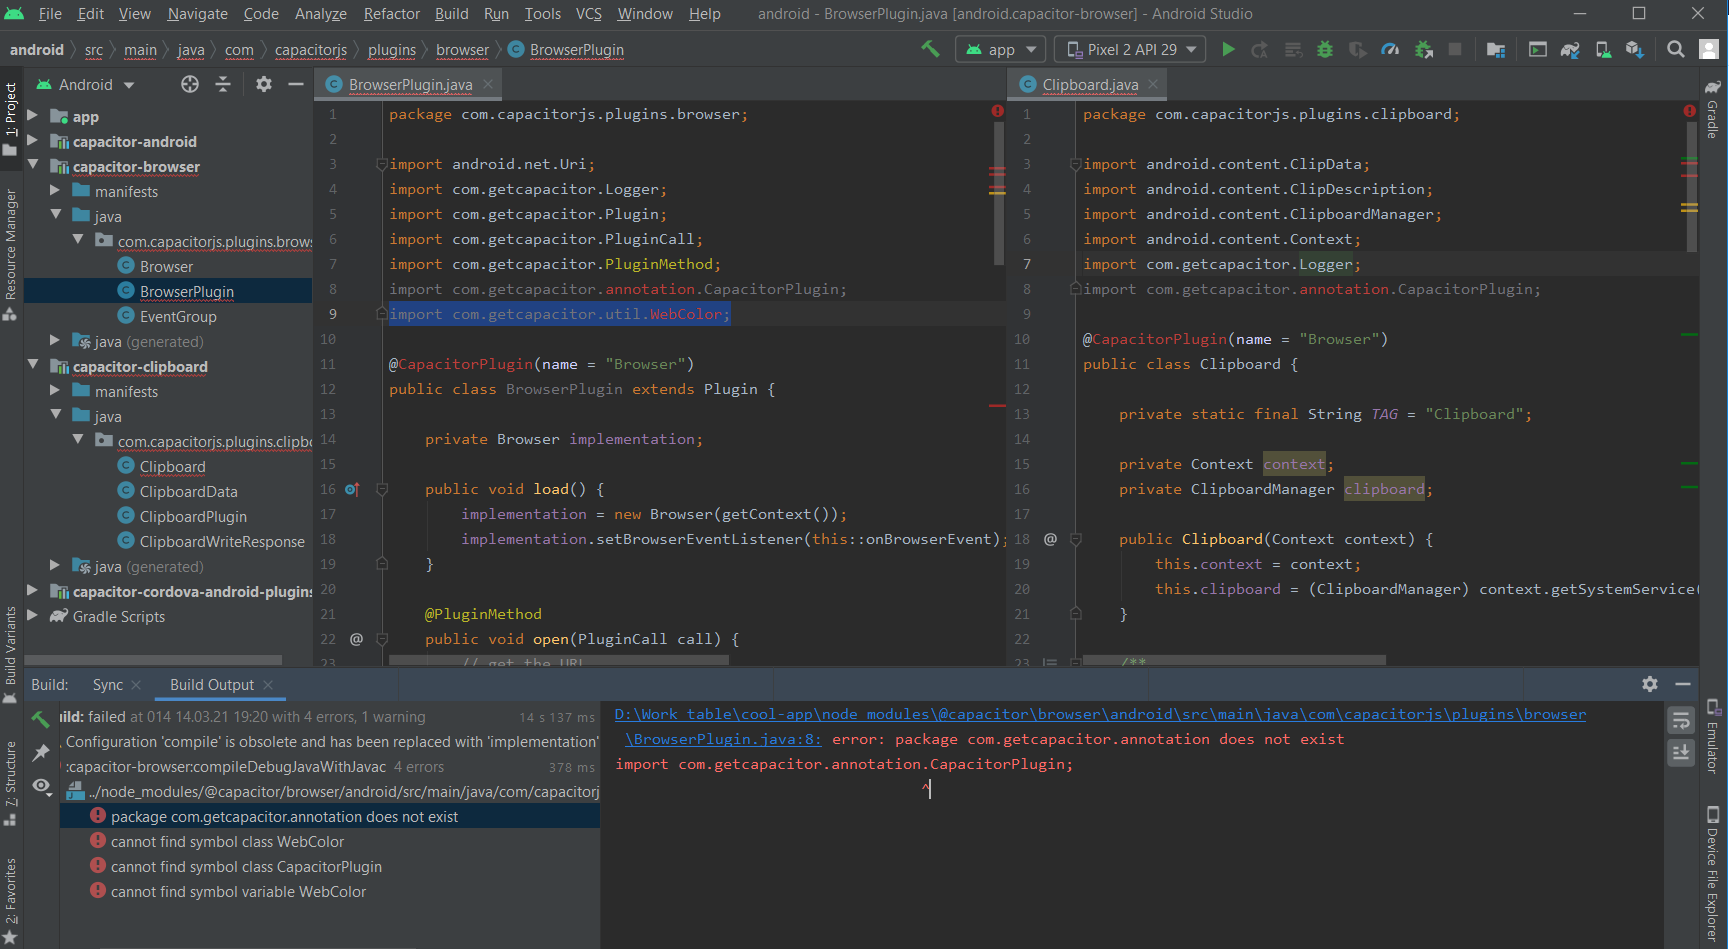Image resolution: width=1729 pixels, height=949 pixels.
Task: Toggle the Build Variants side tab
Action: point(10,654)
